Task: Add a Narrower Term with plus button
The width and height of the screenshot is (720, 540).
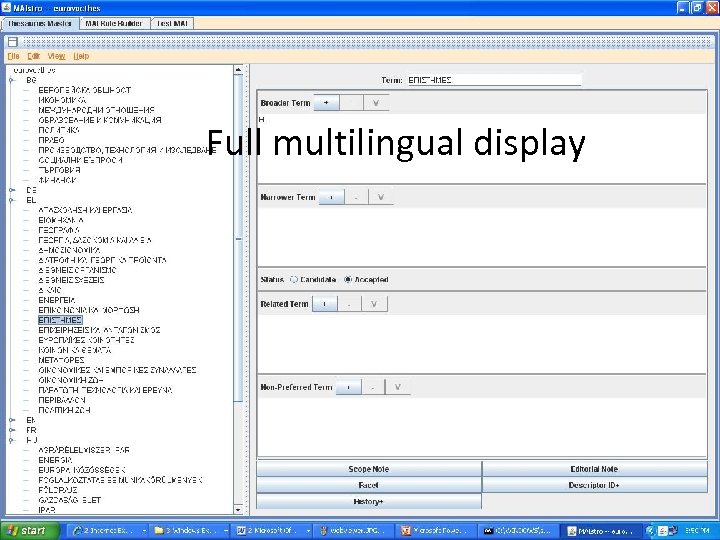Action: [x=331, y=197]
